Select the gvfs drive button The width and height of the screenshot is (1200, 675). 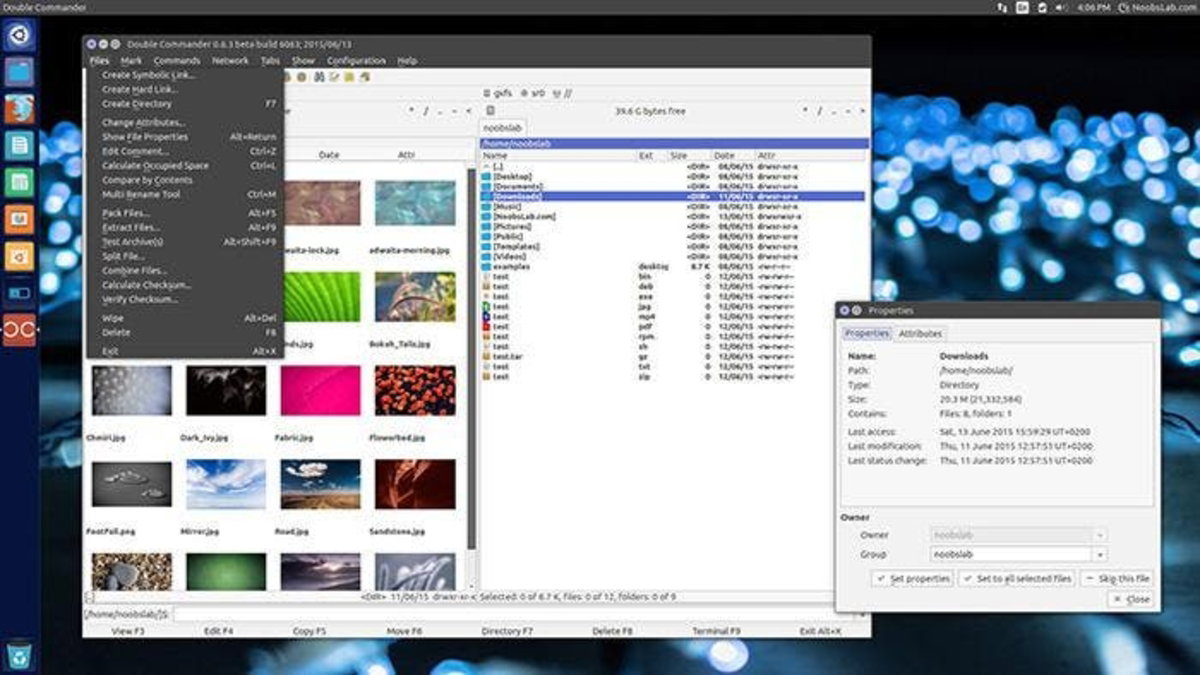click(x=496, y=93)
